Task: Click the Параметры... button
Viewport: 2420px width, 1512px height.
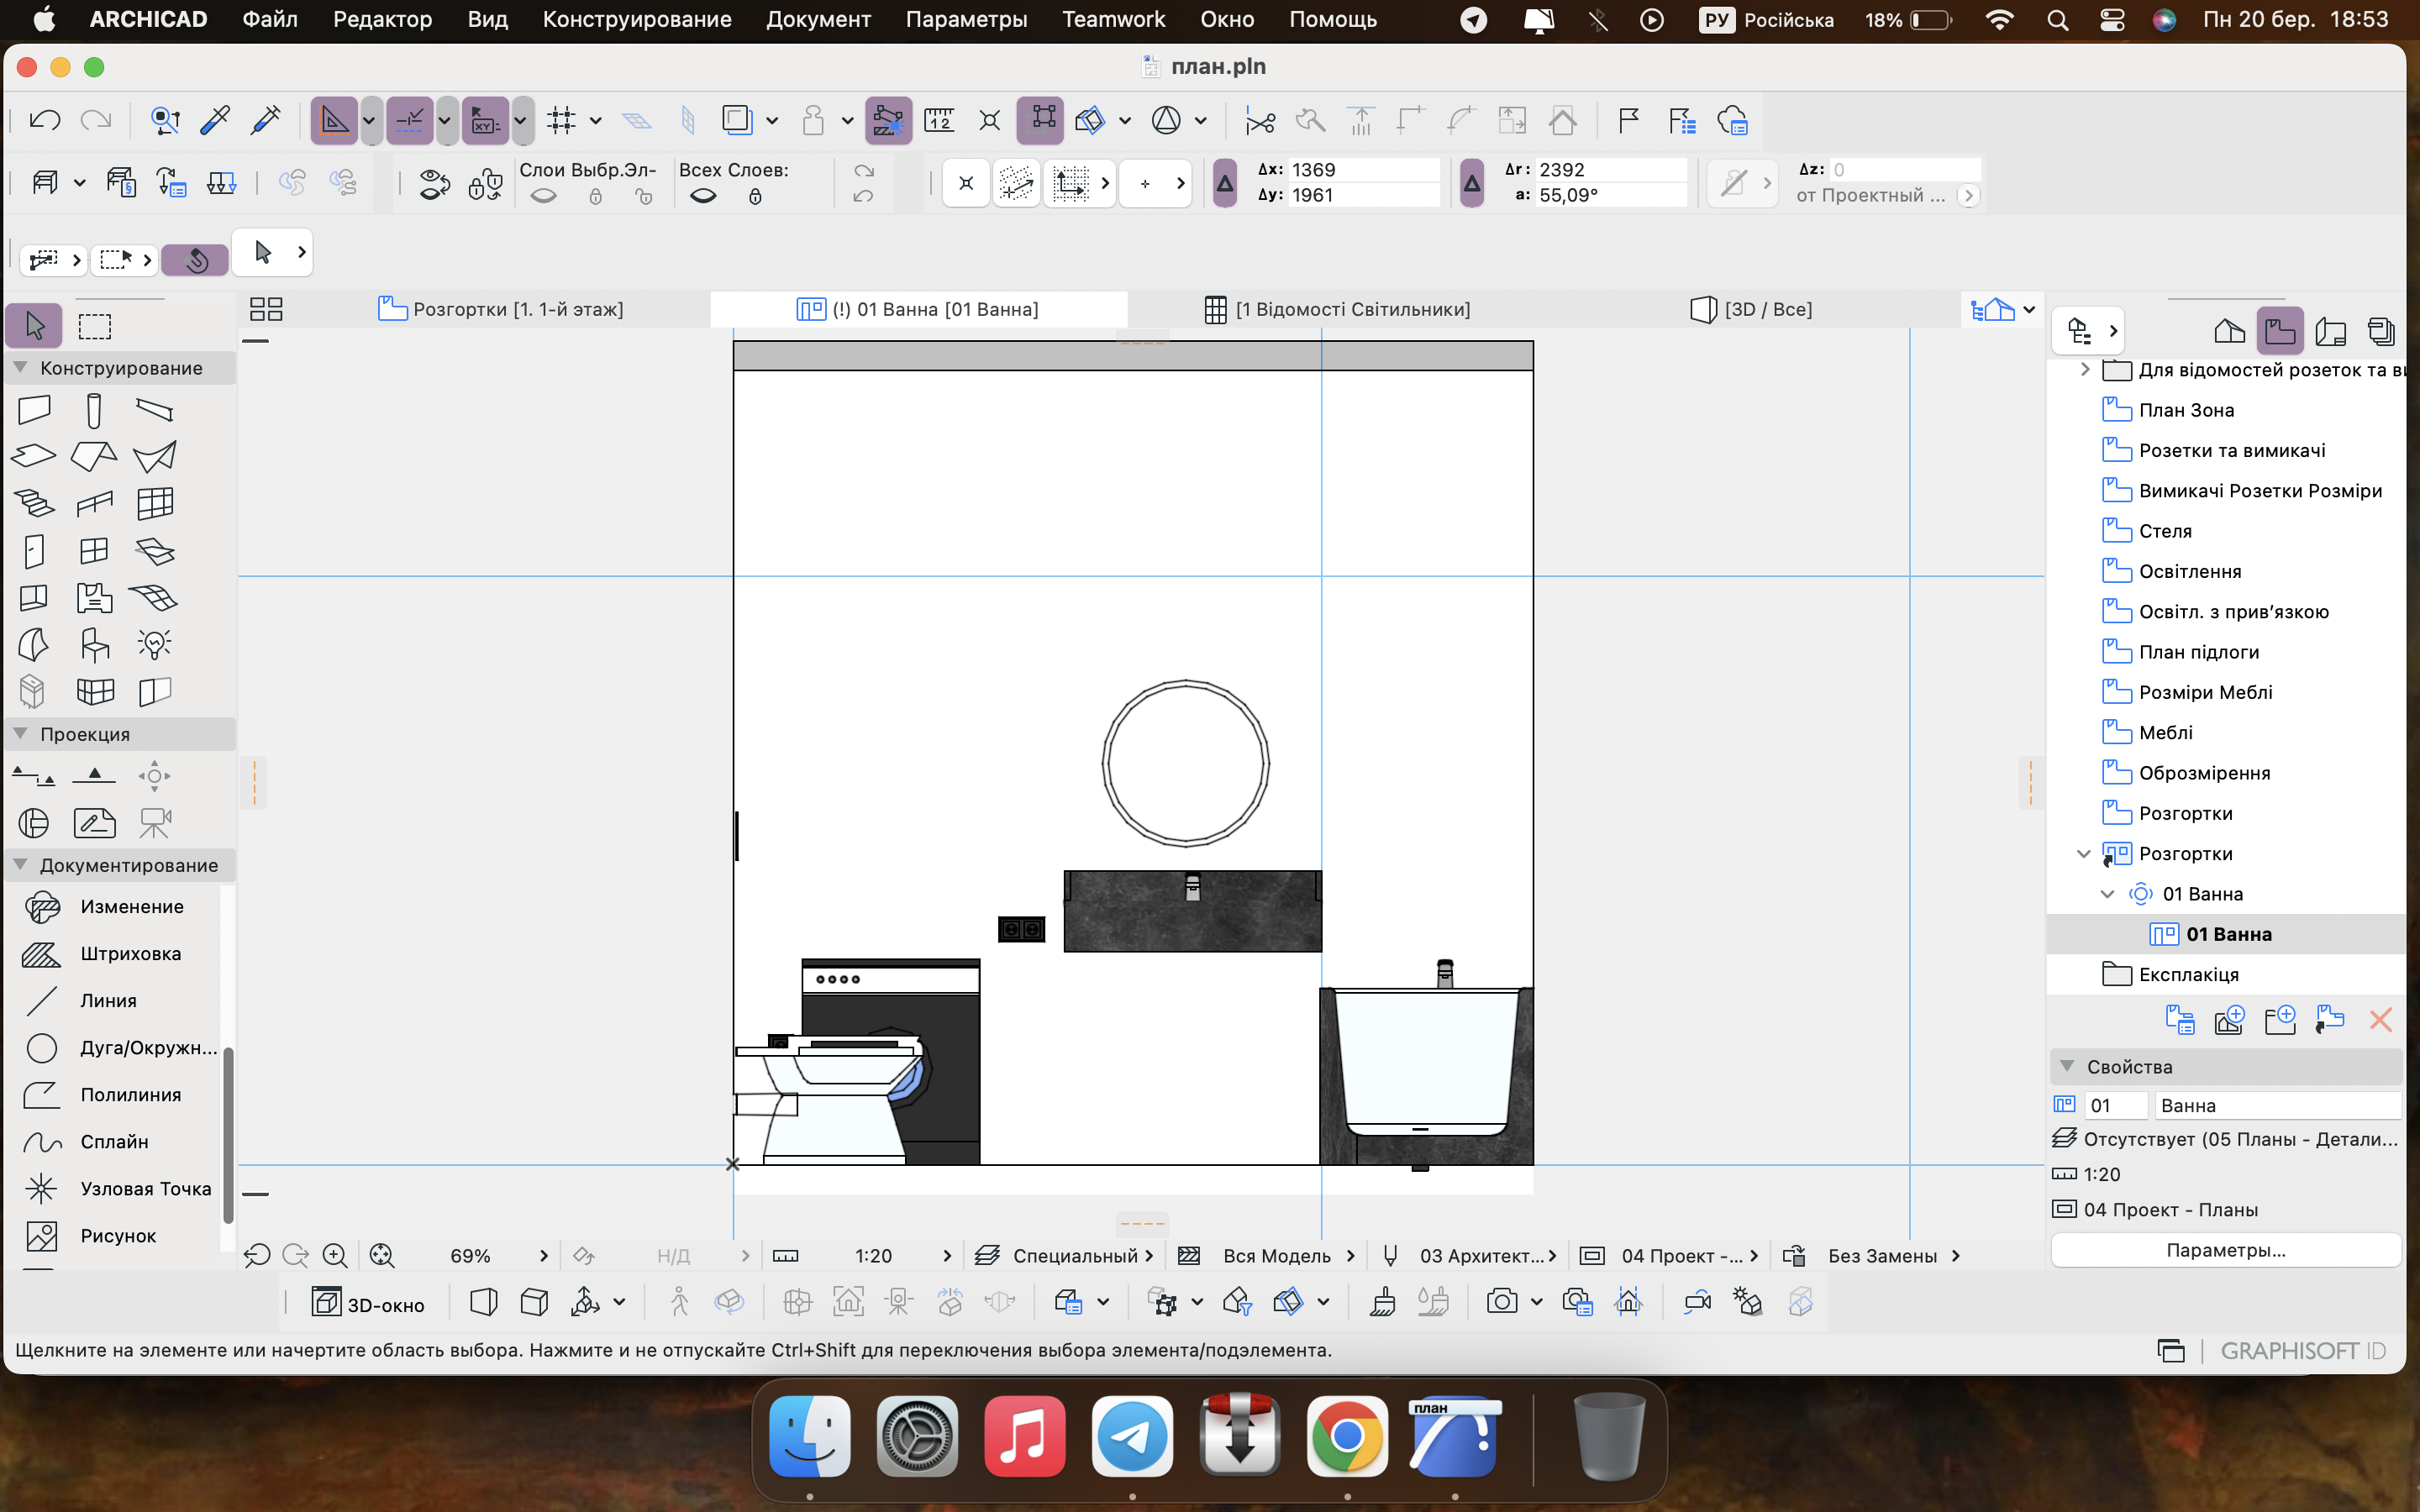Action: point(2226,1250)
